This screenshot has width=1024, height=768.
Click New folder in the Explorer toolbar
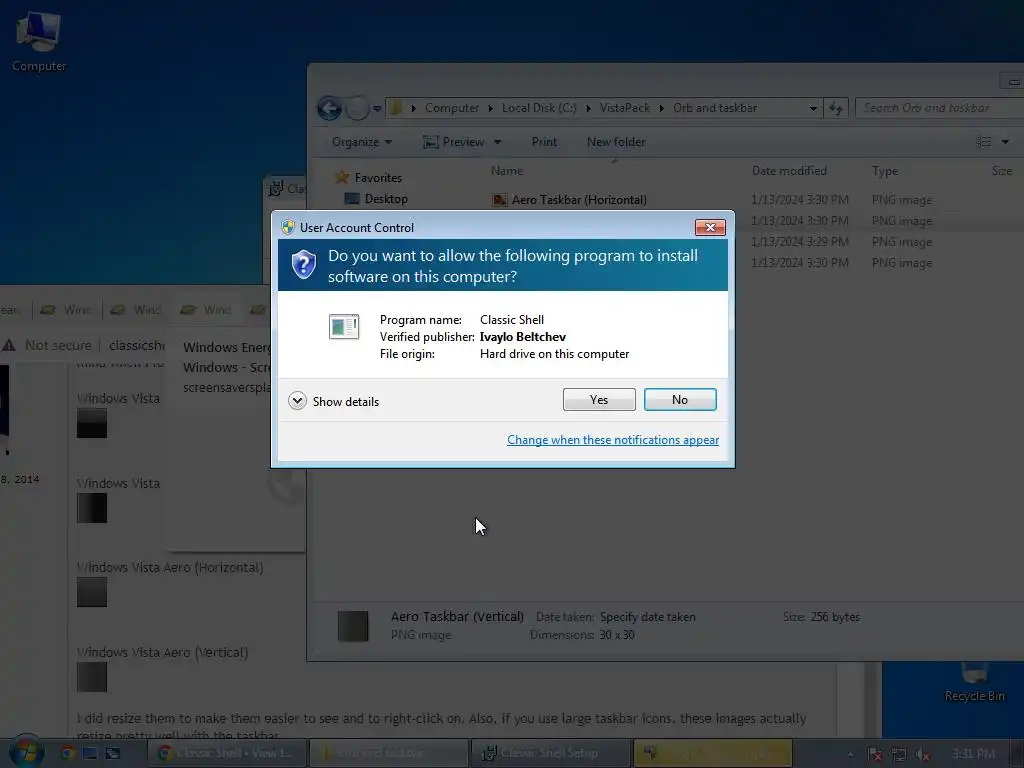pos(616,142)
